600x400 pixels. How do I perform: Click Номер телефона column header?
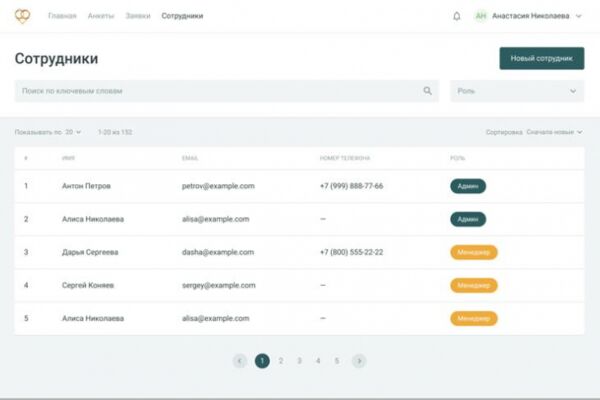pyautogui.click(x=345, y=158)
